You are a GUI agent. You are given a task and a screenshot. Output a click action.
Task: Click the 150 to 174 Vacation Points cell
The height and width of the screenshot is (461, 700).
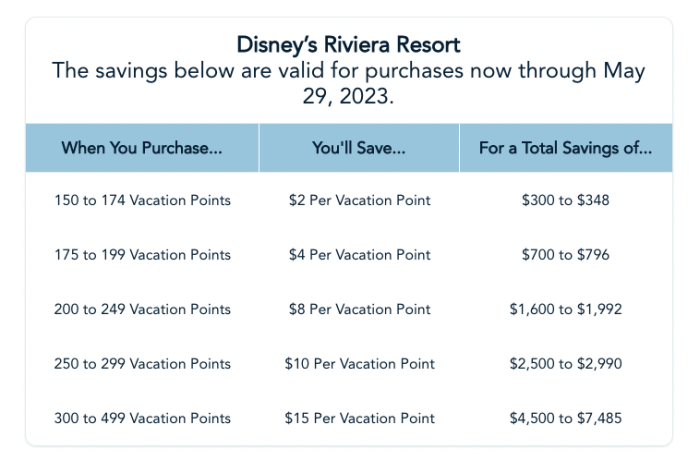point(142,200)
